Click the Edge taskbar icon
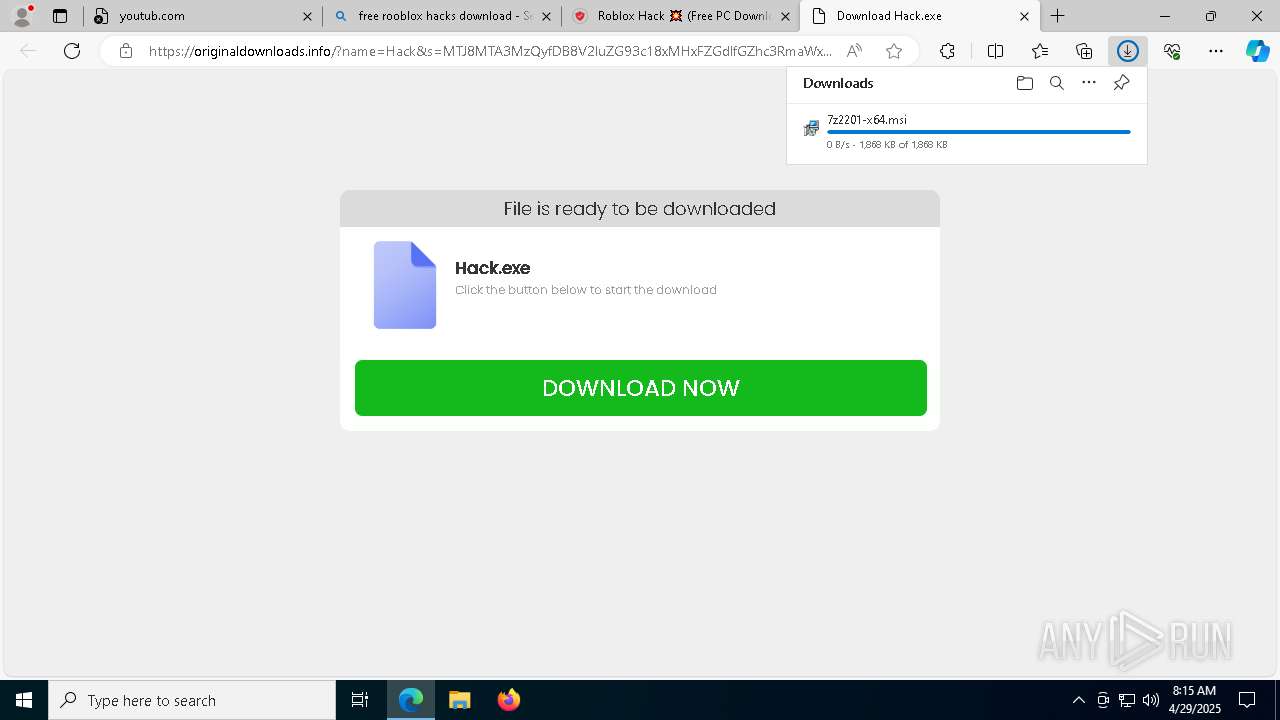The height and width of the screenshot is (720, 1280). point(411,700)
